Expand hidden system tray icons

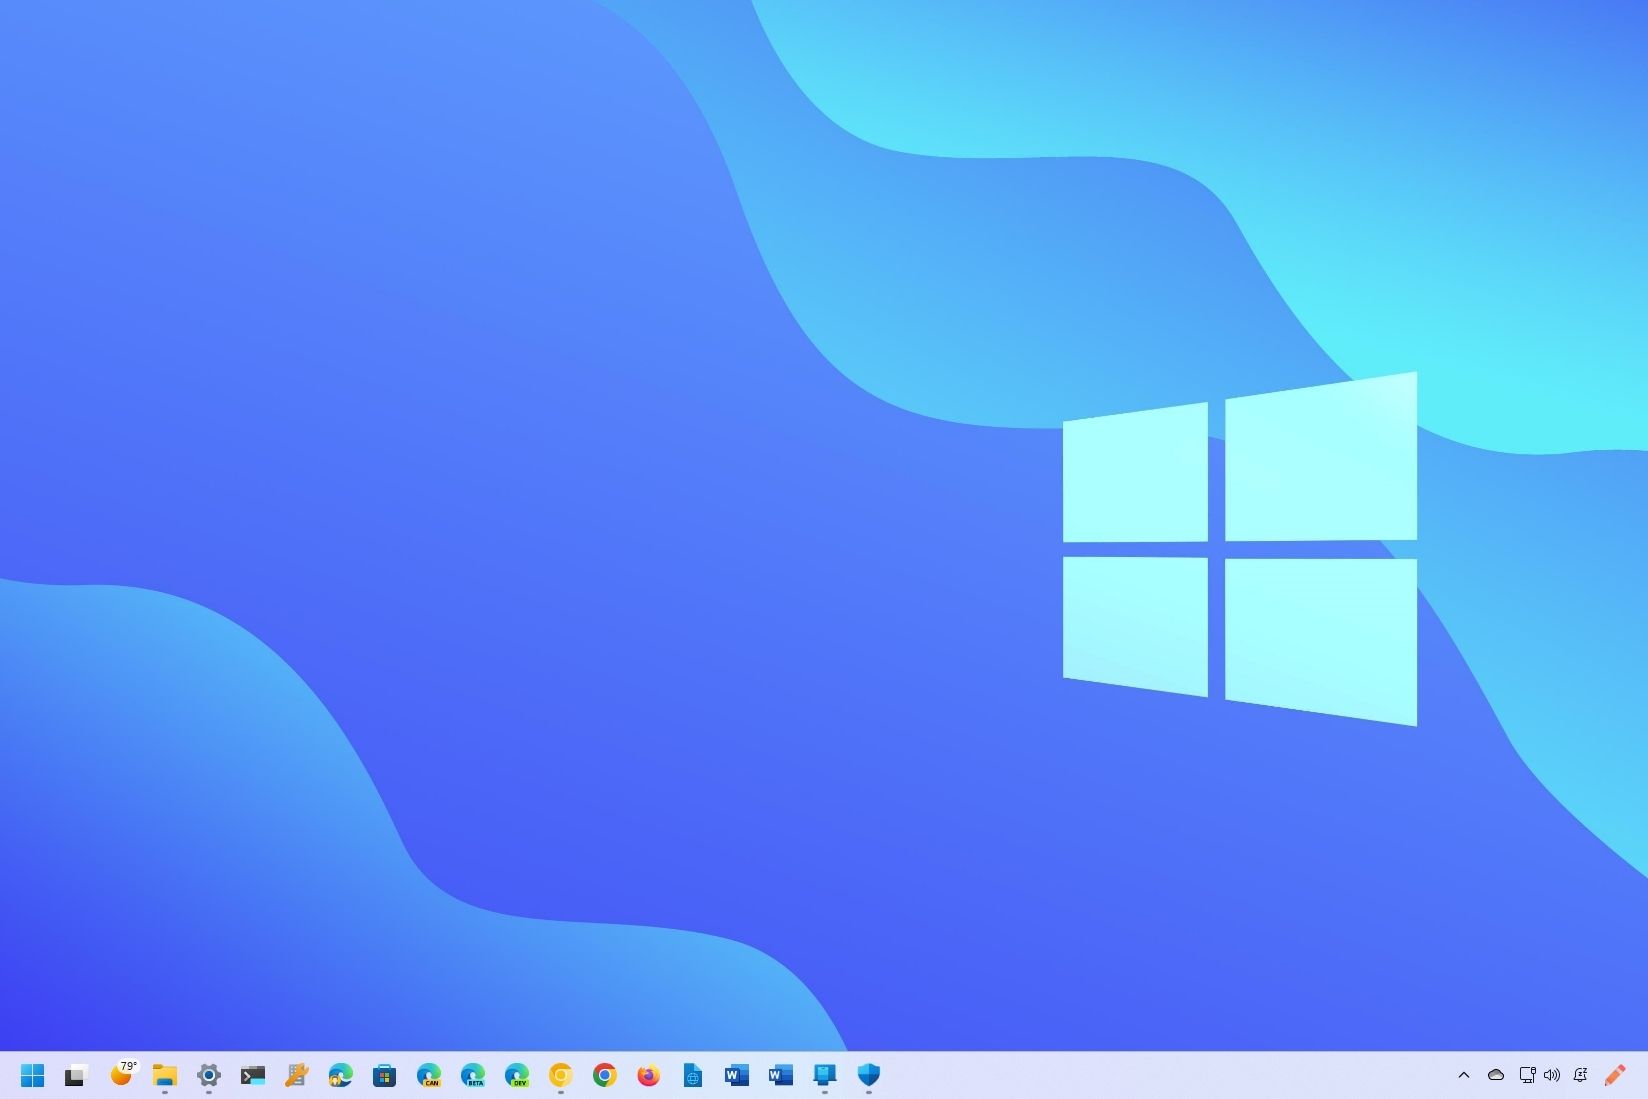click(x=1463, y=1075)
